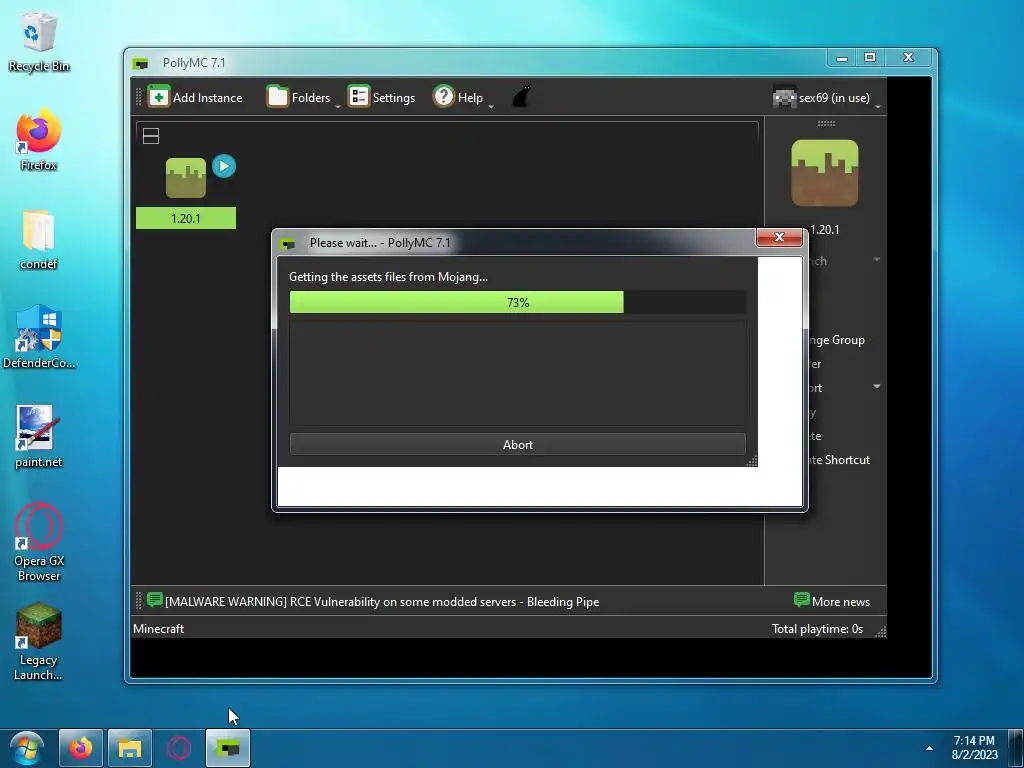This screenshot has width=1024, height=768.
Task: Select the DefenderCo... desktop shortcut
Action: click(x=39, y=338)
